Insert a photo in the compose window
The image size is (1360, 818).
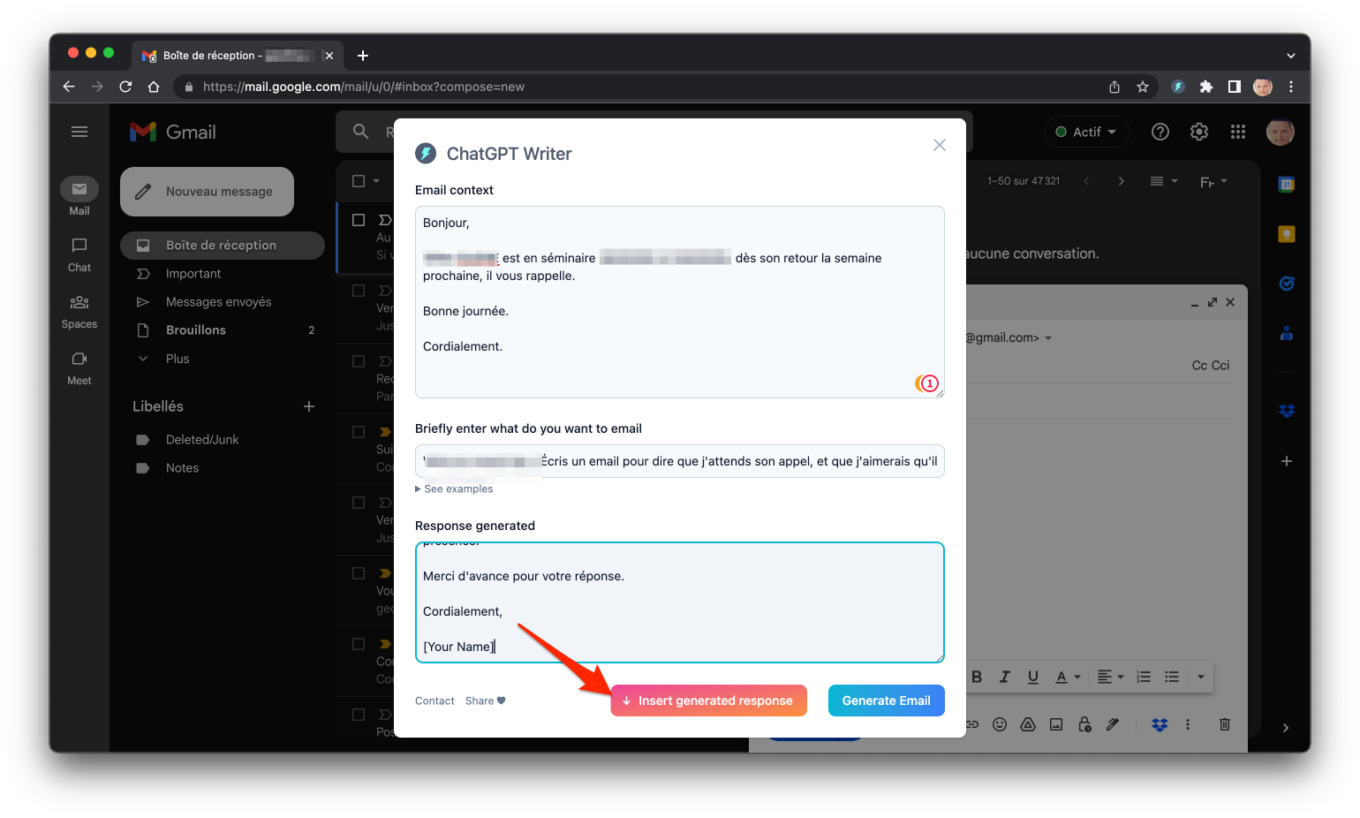pos(1056,725)
